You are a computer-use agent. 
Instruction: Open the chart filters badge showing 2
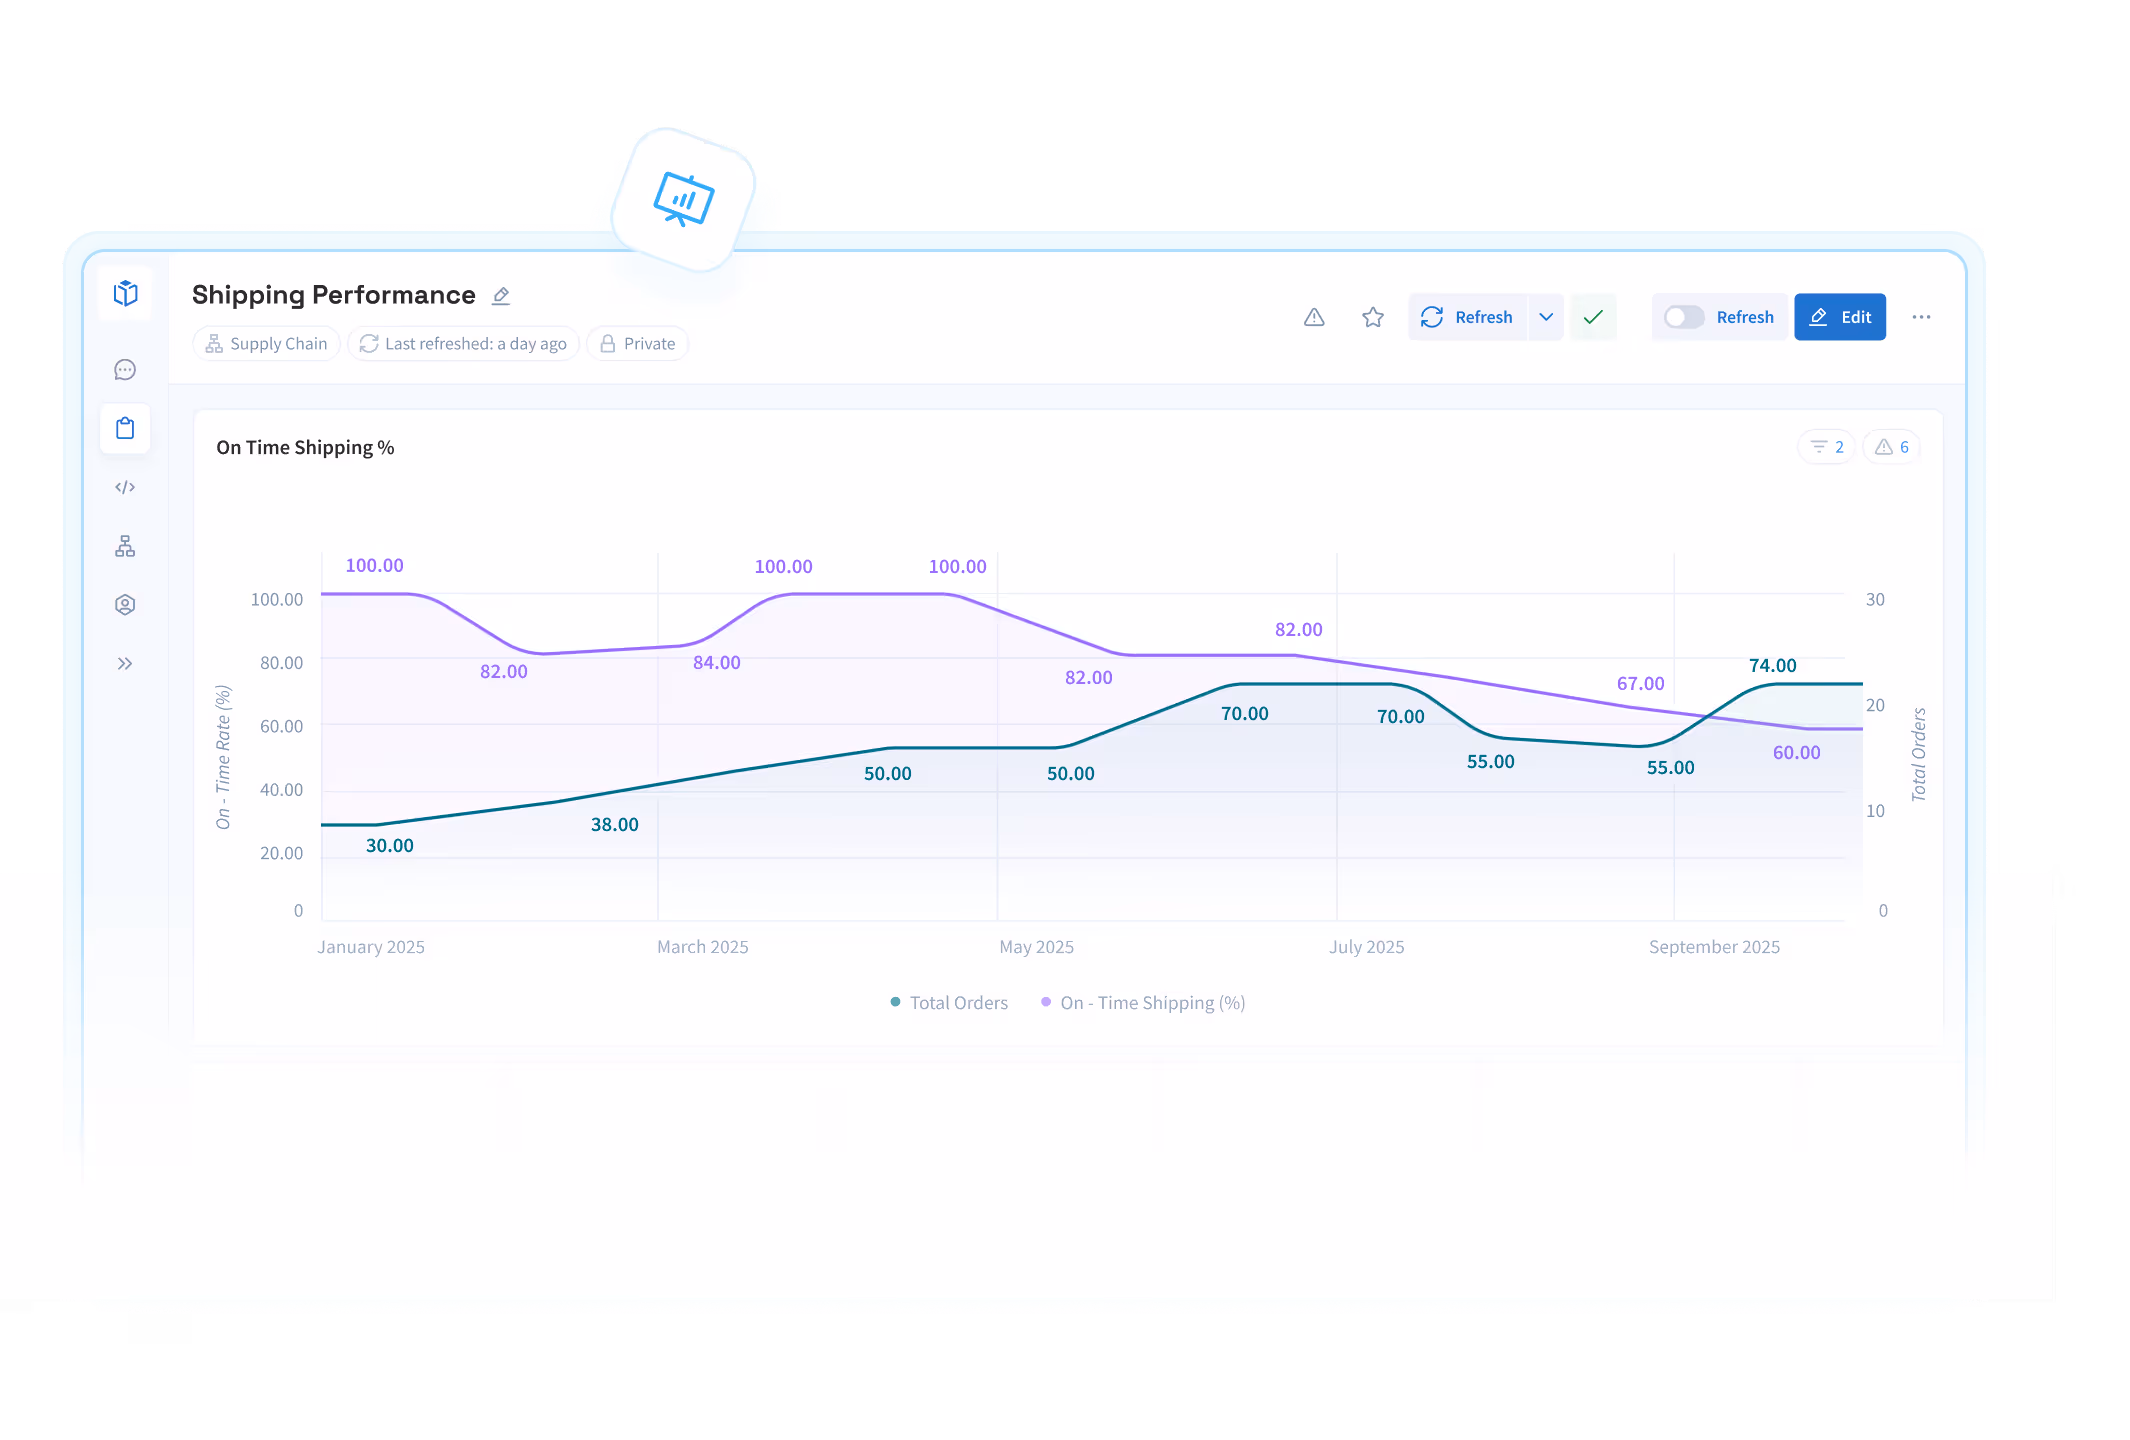1827,447
